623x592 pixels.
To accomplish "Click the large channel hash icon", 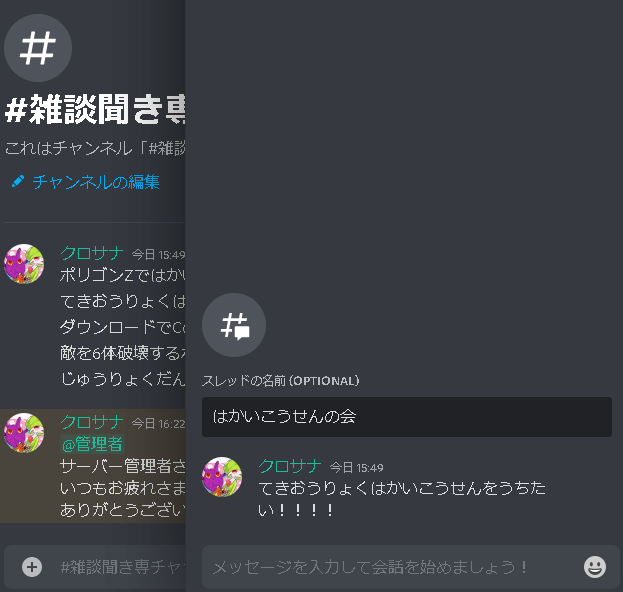I will click(x=38, y=48).
